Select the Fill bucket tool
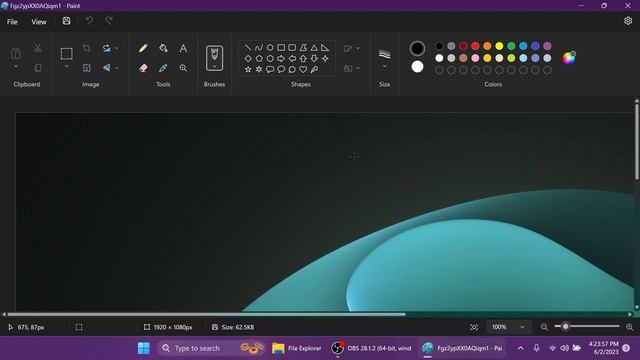The width and height of the screenshot is (640, 360). tap(163, 48)
